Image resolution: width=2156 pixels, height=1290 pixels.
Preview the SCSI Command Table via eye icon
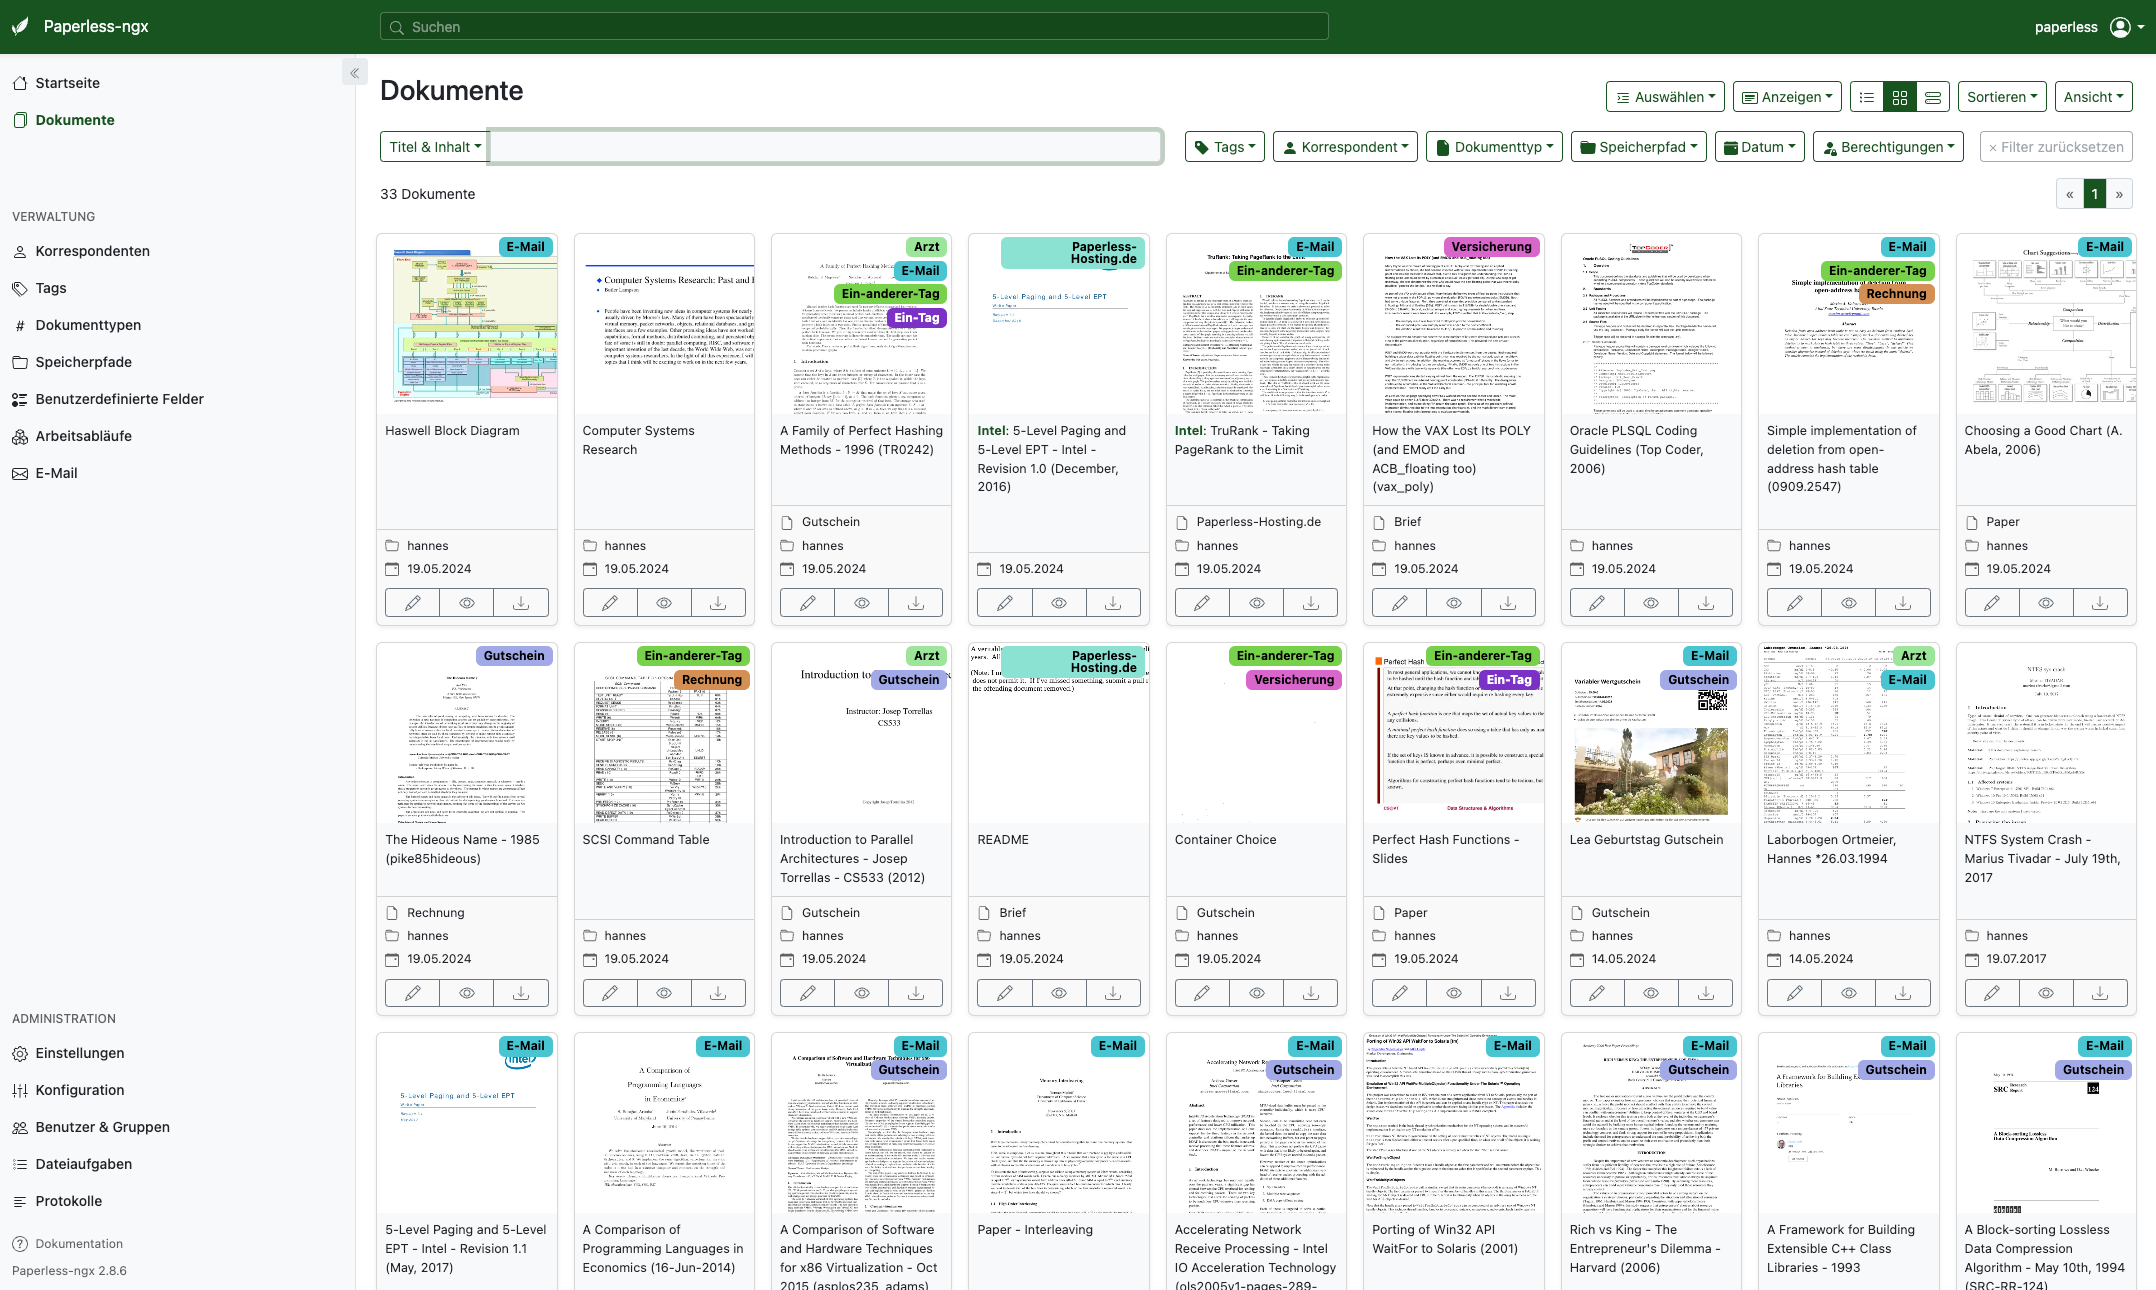664,993
